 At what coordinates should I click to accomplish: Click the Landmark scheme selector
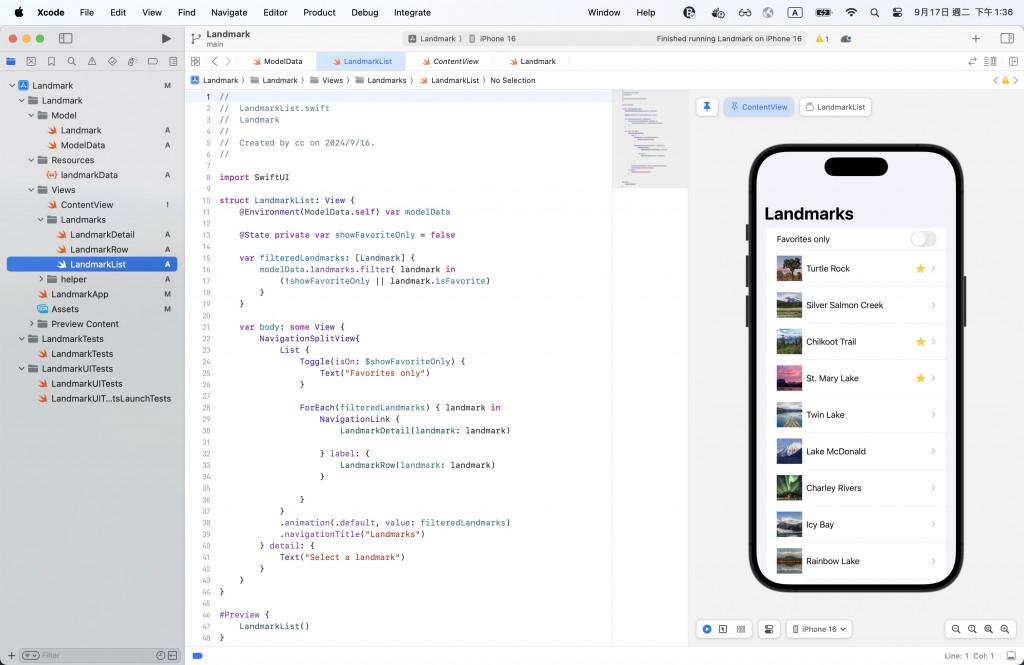(432, 39)
